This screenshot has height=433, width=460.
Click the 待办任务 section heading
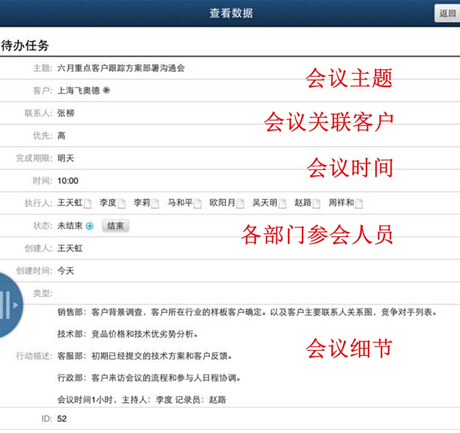point(25,45)
